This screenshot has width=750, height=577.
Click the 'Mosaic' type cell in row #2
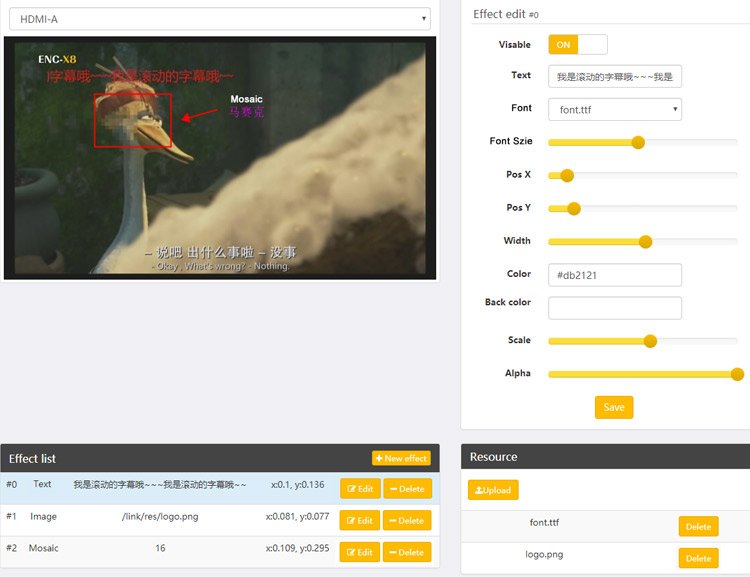click(44, 548)
